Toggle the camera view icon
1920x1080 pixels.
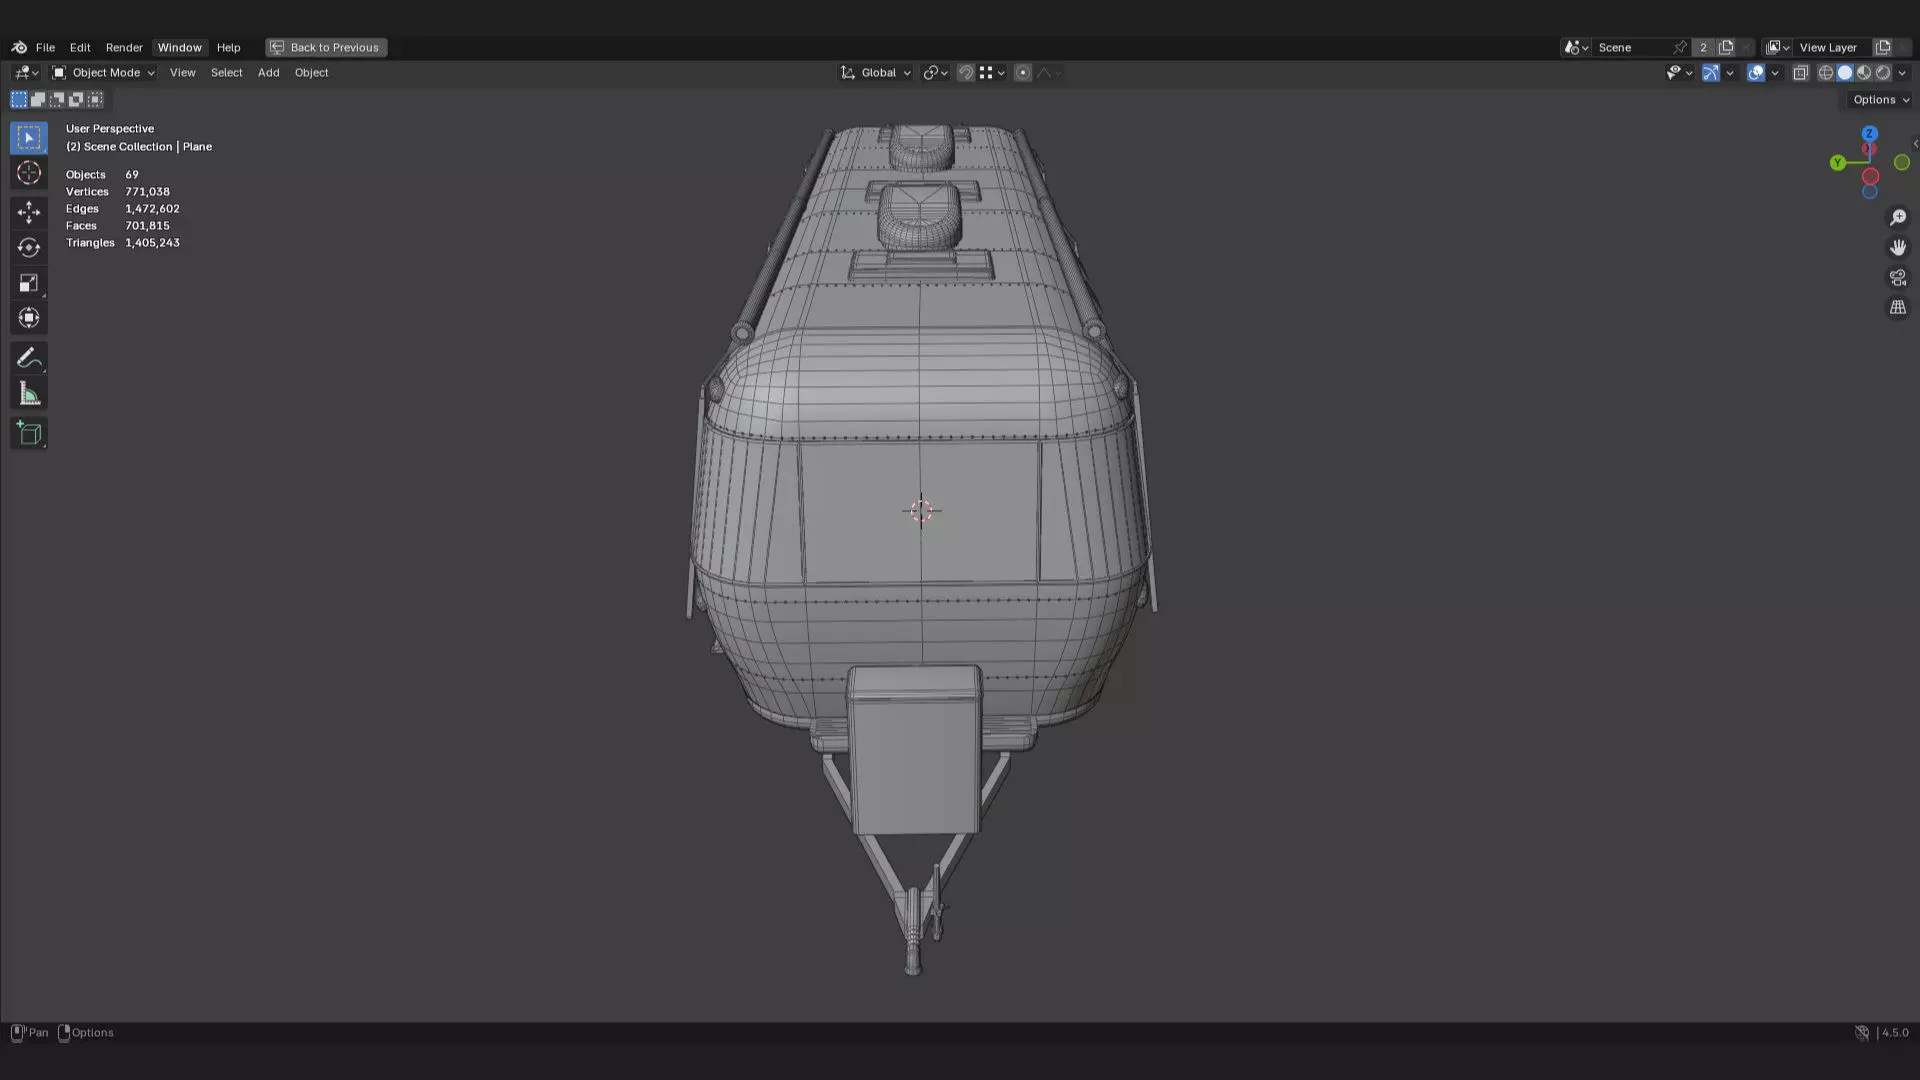[x=1898, y=277]
